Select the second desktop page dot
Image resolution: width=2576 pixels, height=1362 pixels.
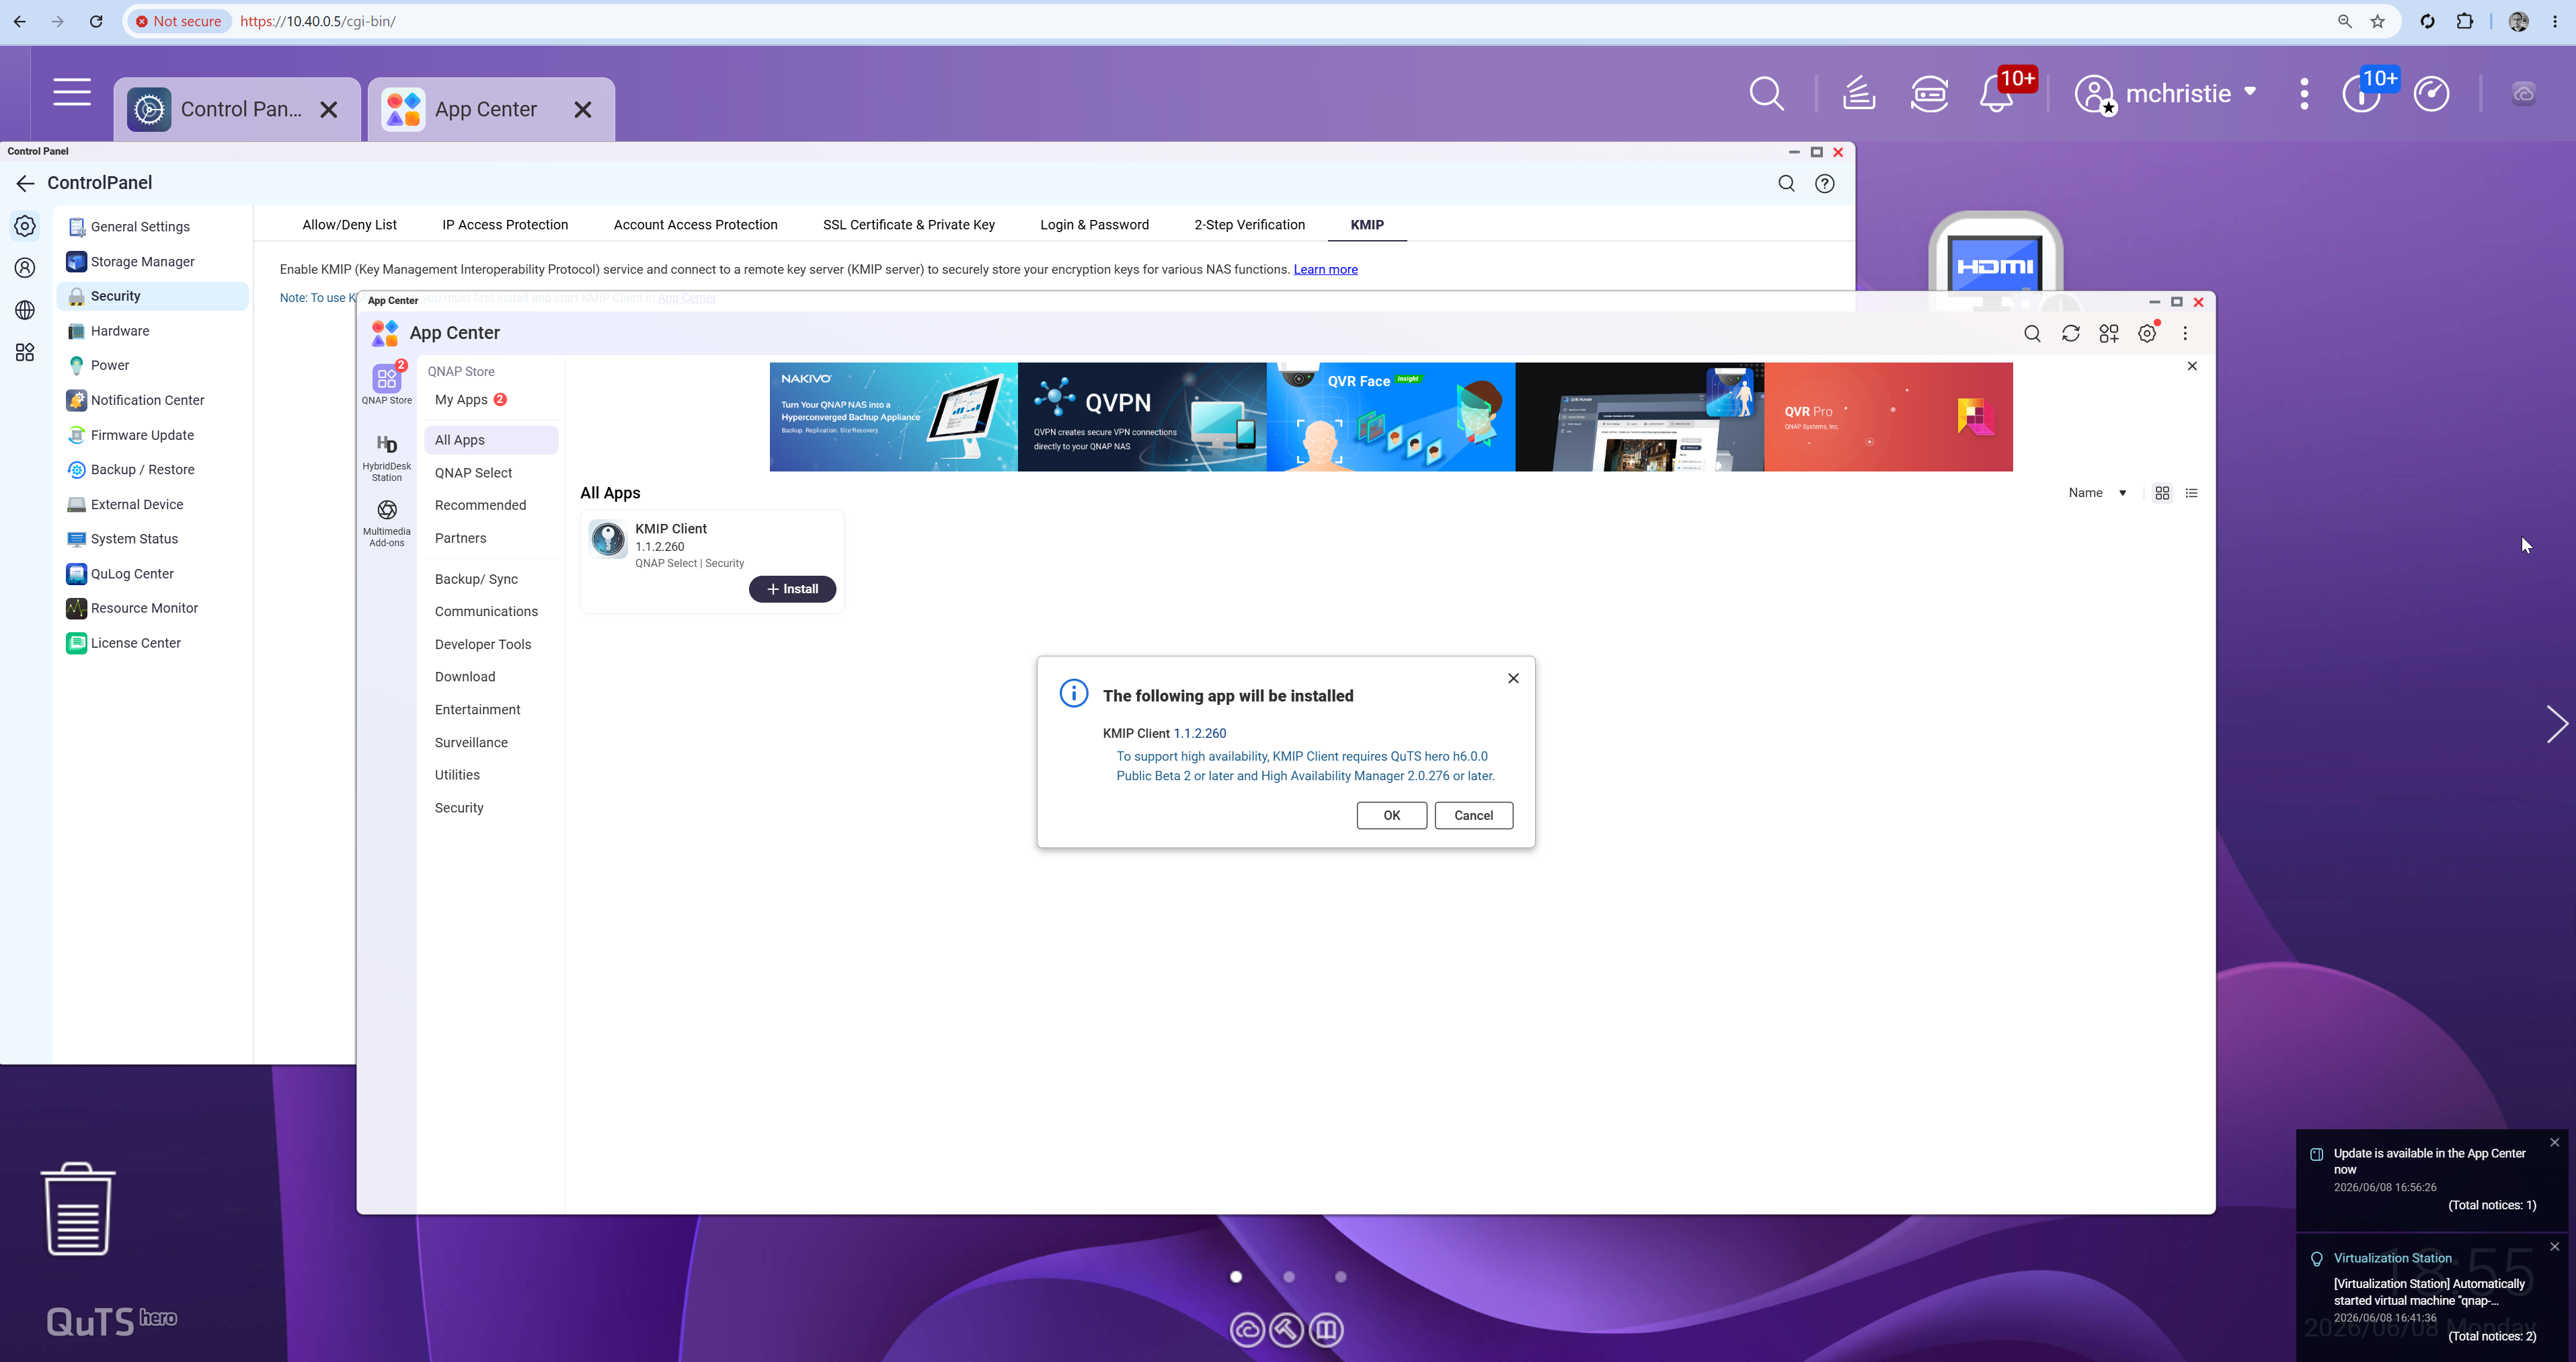(x=1289, y=1277)
